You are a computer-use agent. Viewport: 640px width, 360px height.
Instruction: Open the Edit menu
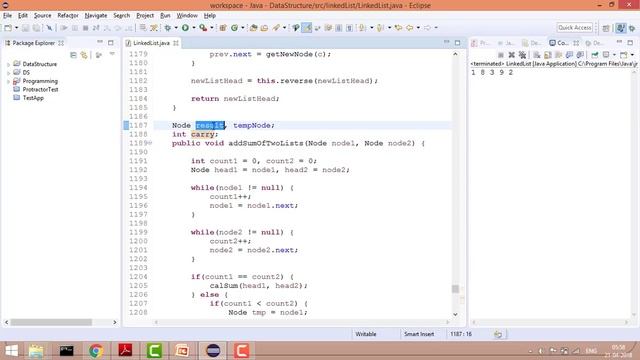click(22, 16)
